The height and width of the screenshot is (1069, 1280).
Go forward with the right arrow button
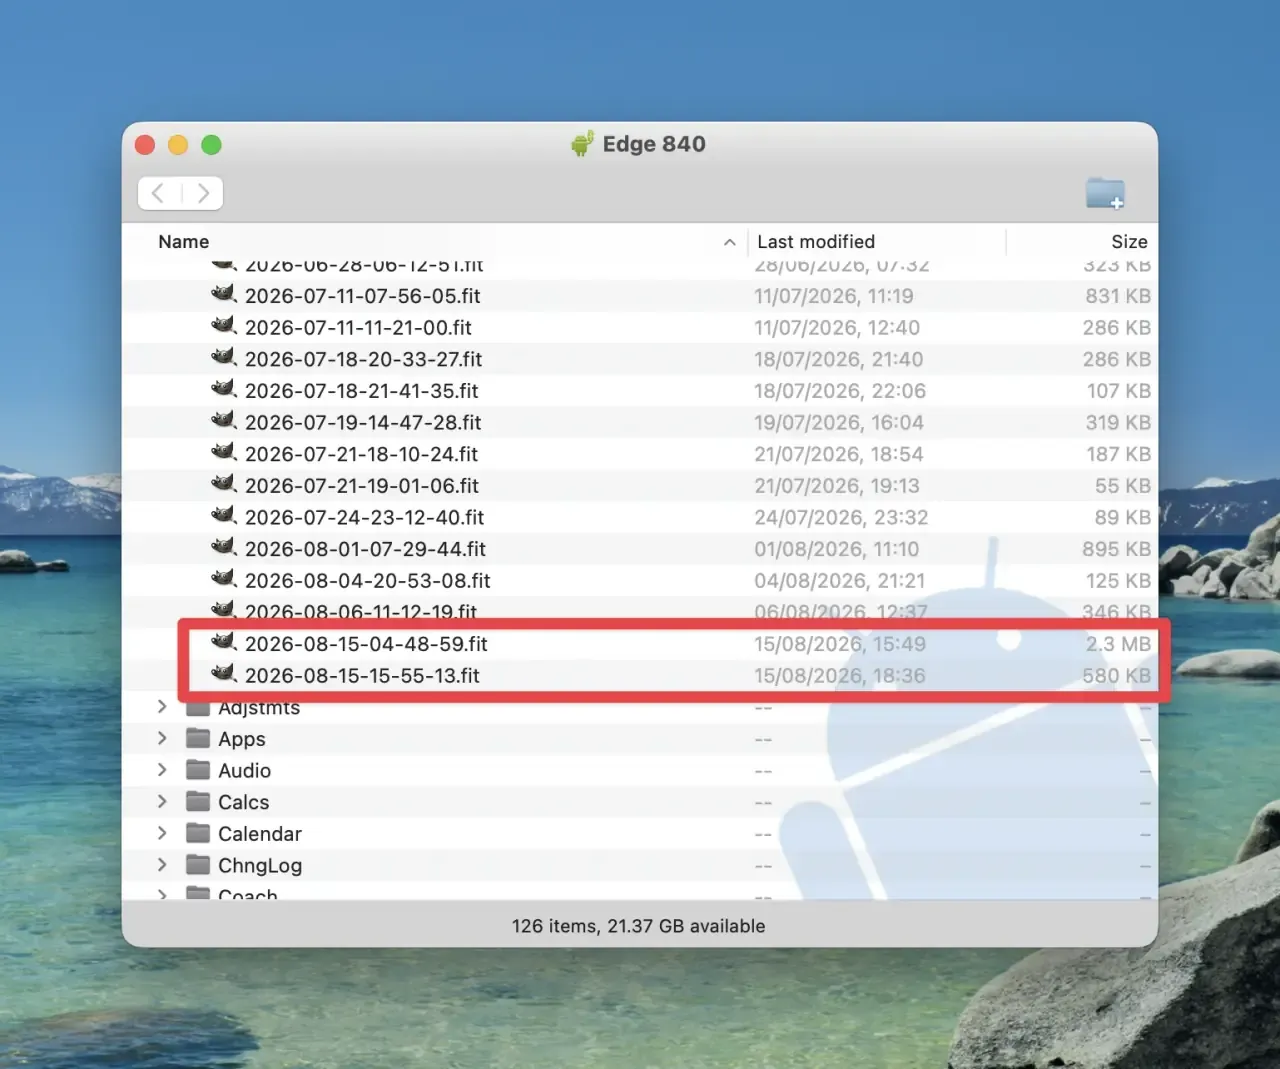(203, 193)
